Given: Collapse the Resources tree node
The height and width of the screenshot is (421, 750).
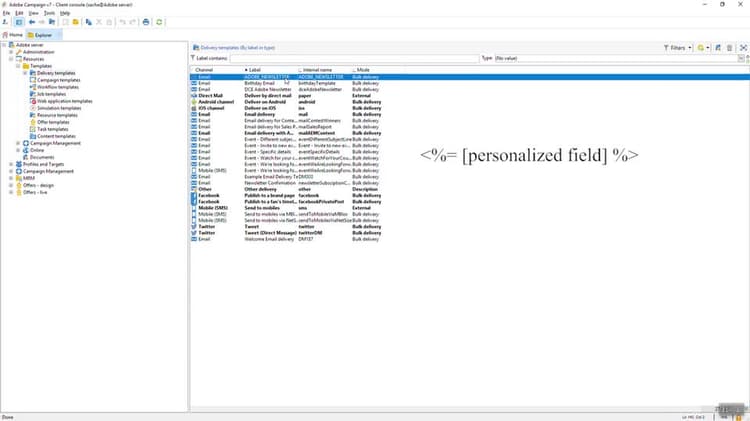Looking at the screenshot, I should [x=11, y=59].
